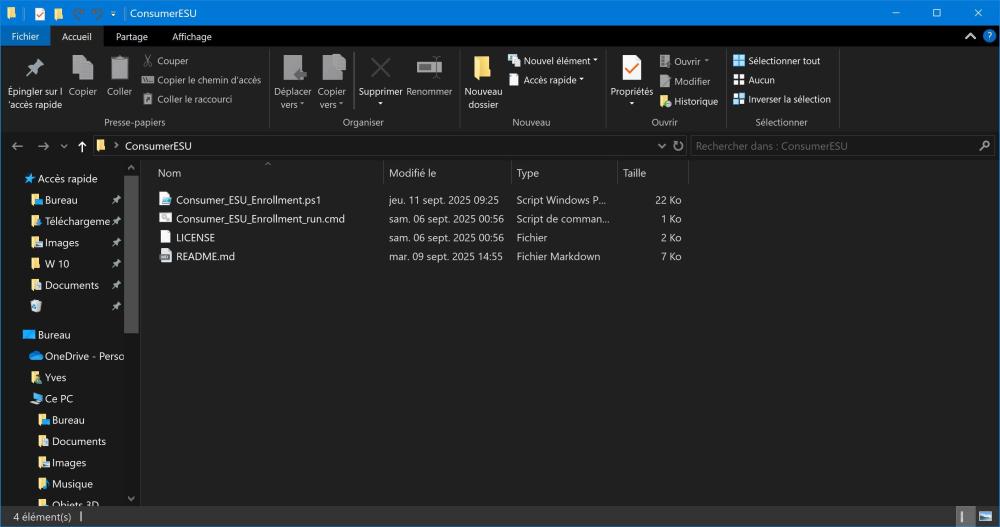Open the address bar history dropdown

pos(663,146)
